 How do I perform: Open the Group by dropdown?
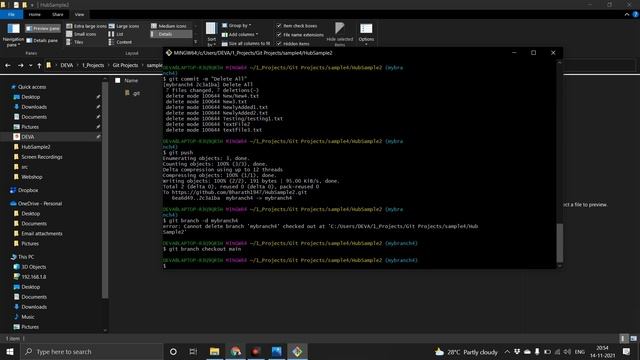[237, 25]
